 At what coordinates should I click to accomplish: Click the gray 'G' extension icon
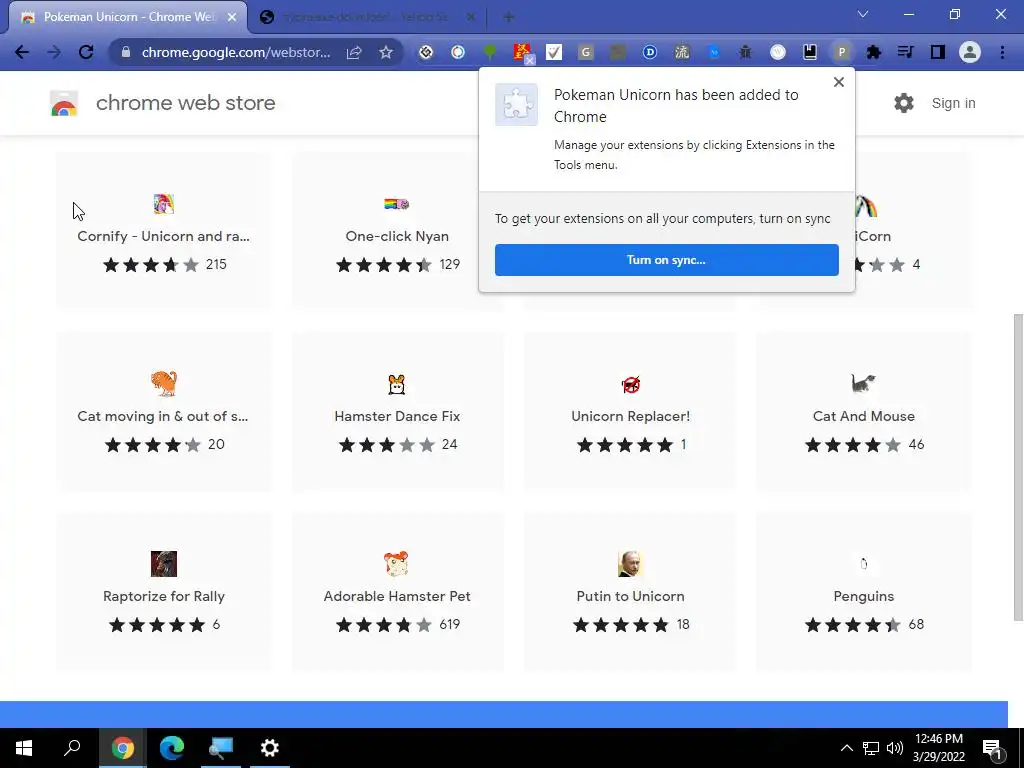[586, 52]
